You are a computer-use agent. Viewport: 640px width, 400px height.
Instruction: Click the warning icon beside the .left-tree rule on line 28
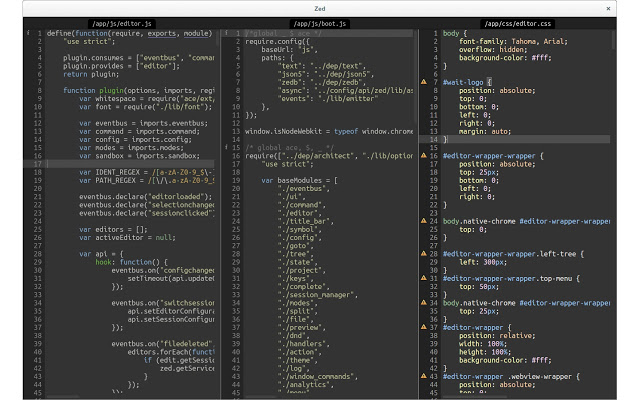(424, 253)
